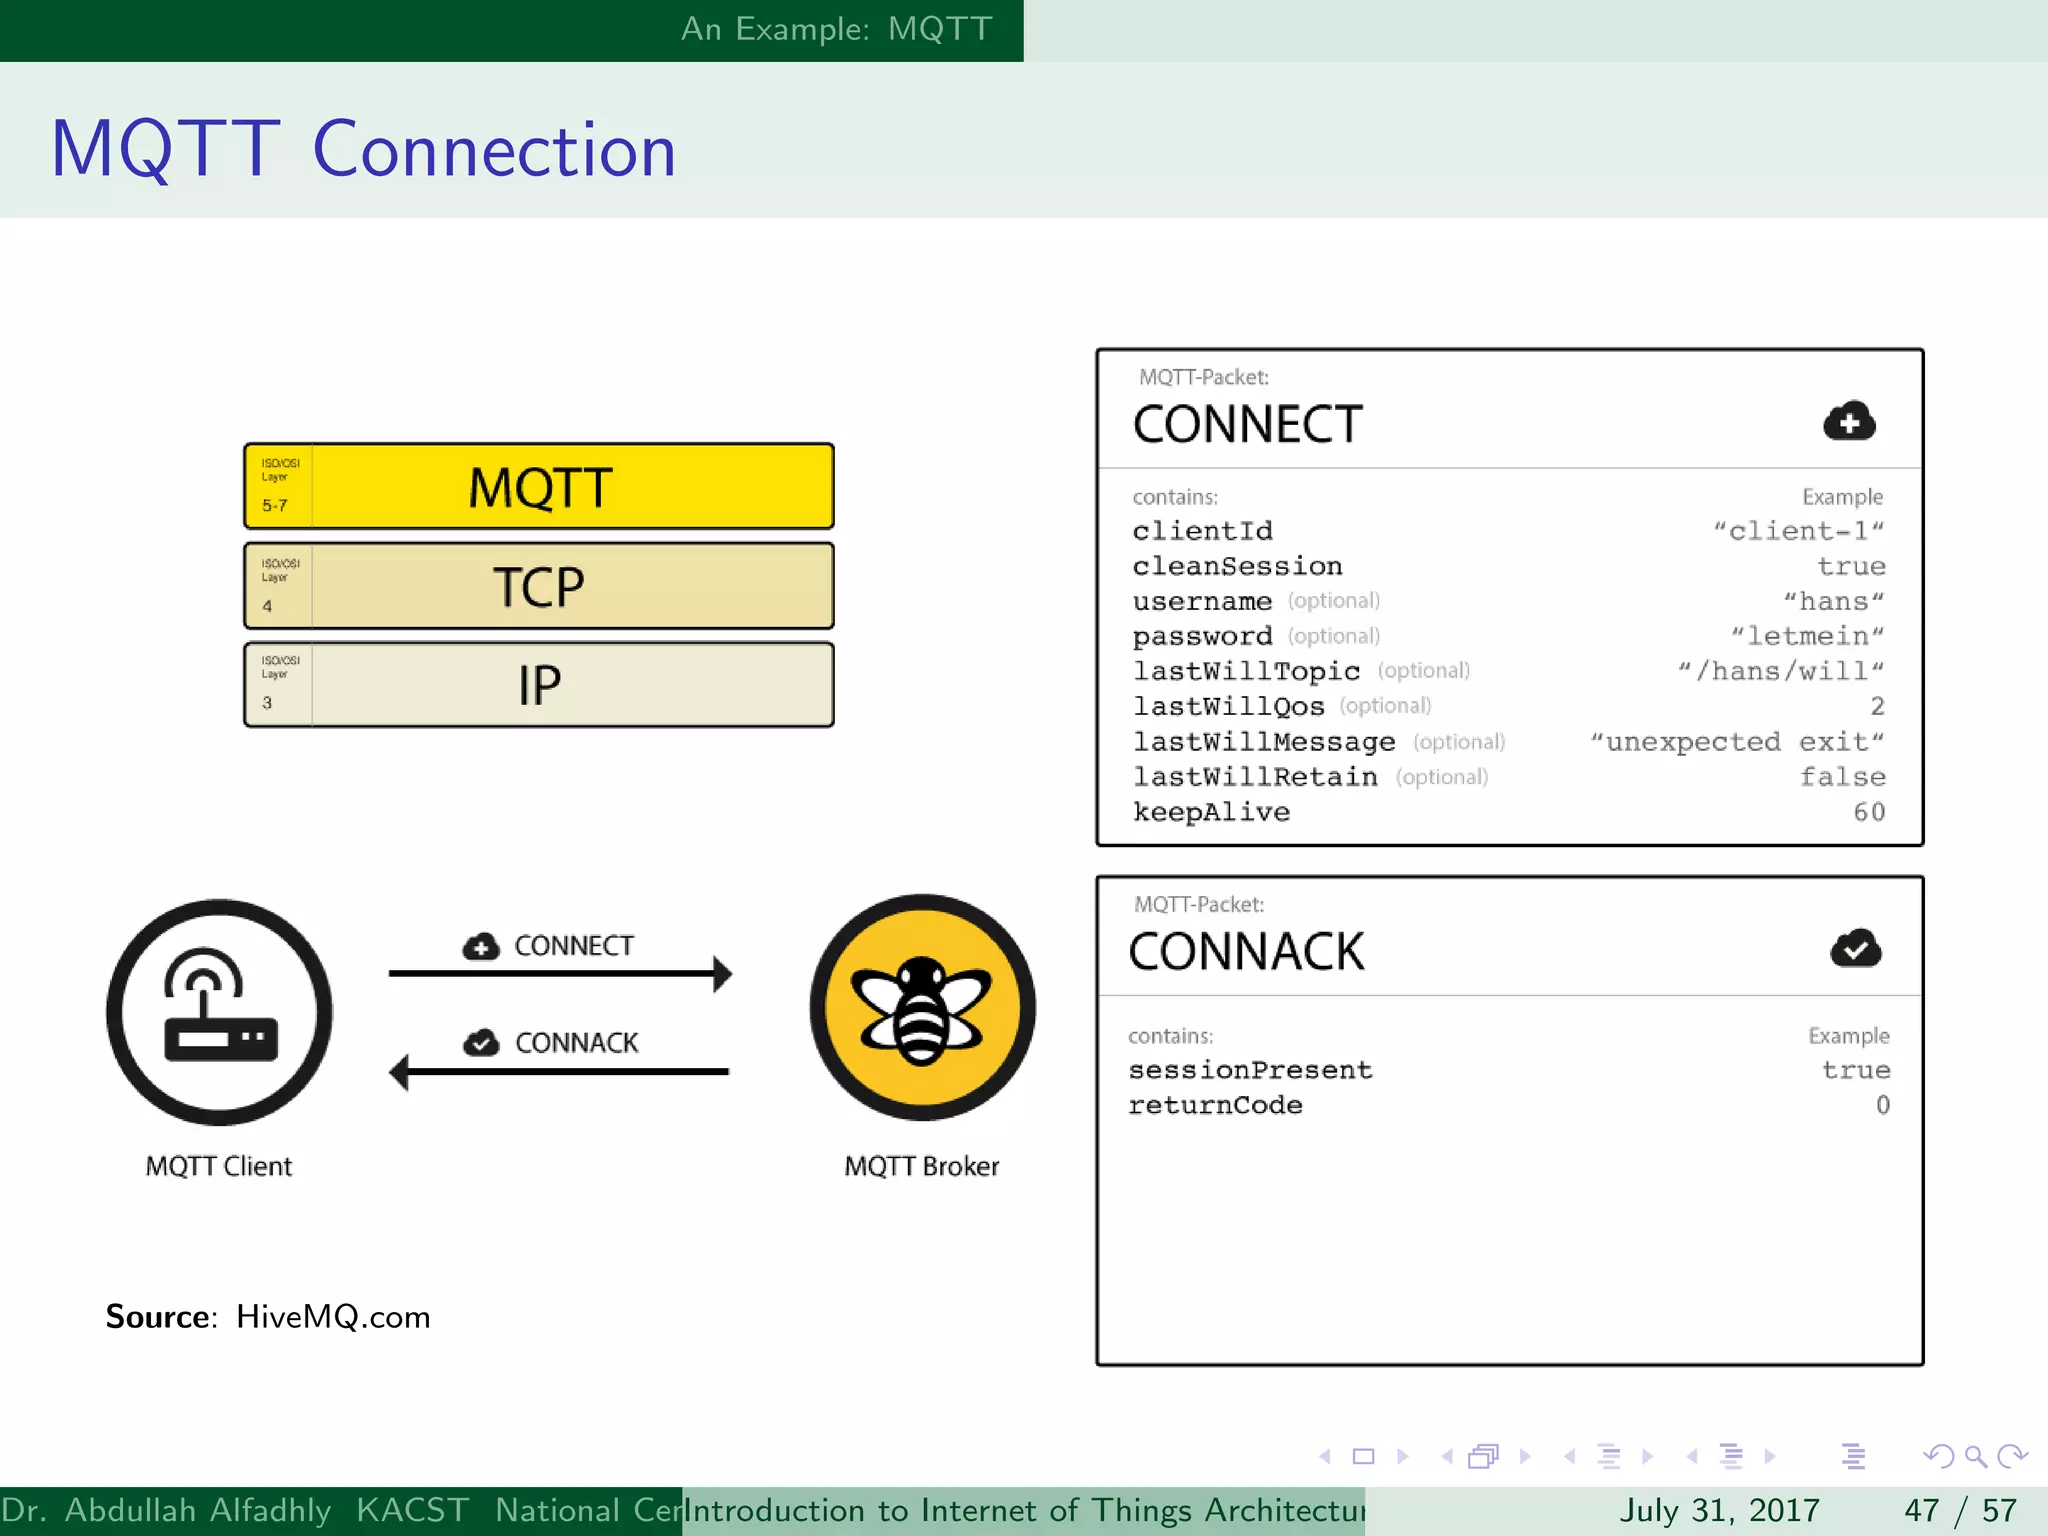
Task: Click the subsection navigation icon
Action: pyautogui.click(x=1608, y=1456)
